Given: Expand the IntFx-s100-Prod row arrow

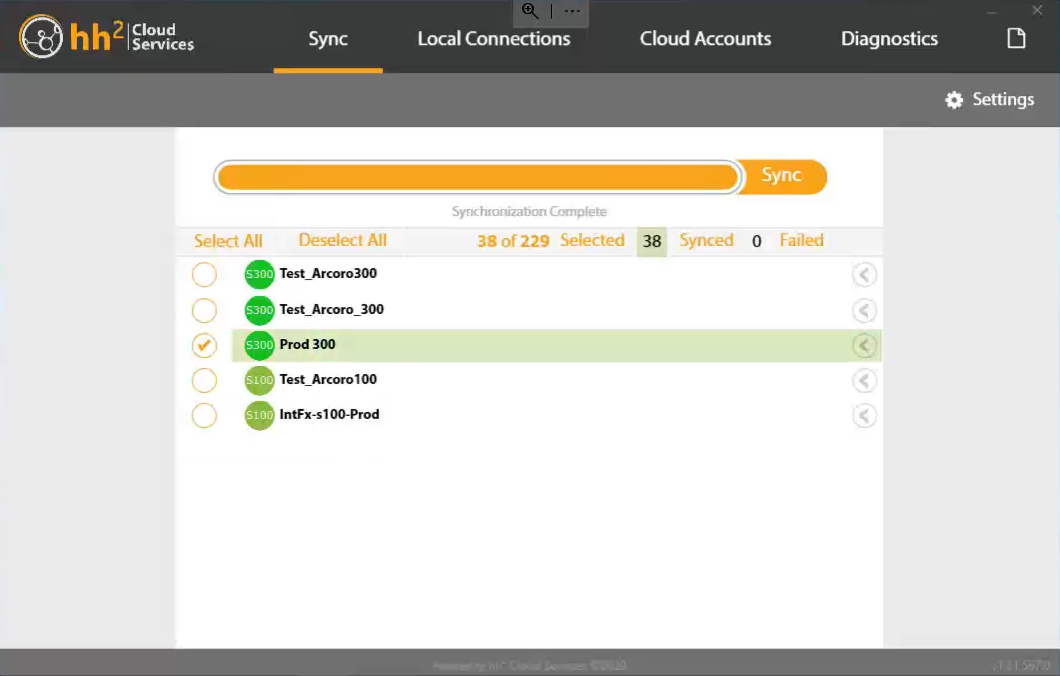Looking at the screenshot, I should point(864,415).
